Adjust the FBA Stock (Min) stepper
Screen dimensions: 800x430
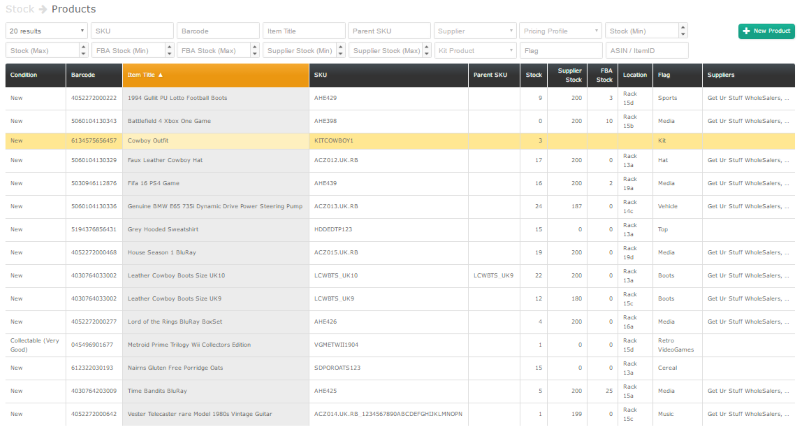click(169, 50)
